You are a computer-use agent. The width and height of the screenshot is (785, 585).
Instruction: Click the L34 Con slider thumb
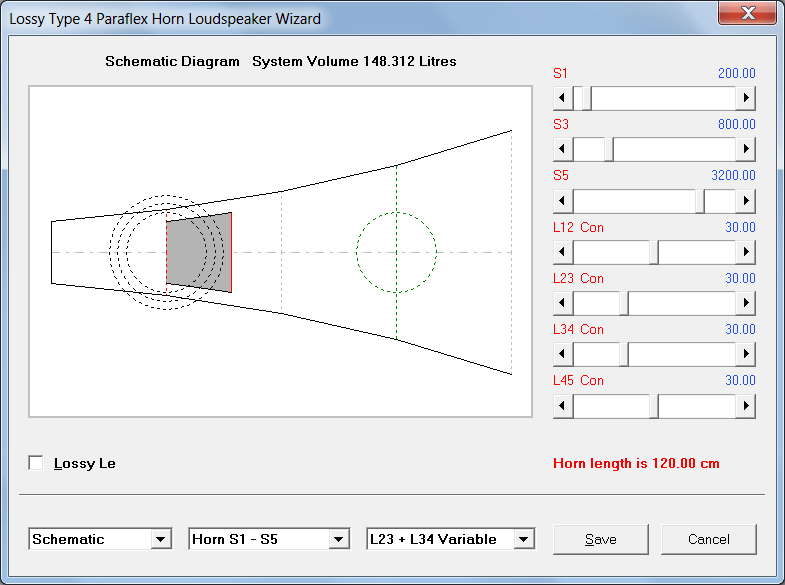[624, 354]
